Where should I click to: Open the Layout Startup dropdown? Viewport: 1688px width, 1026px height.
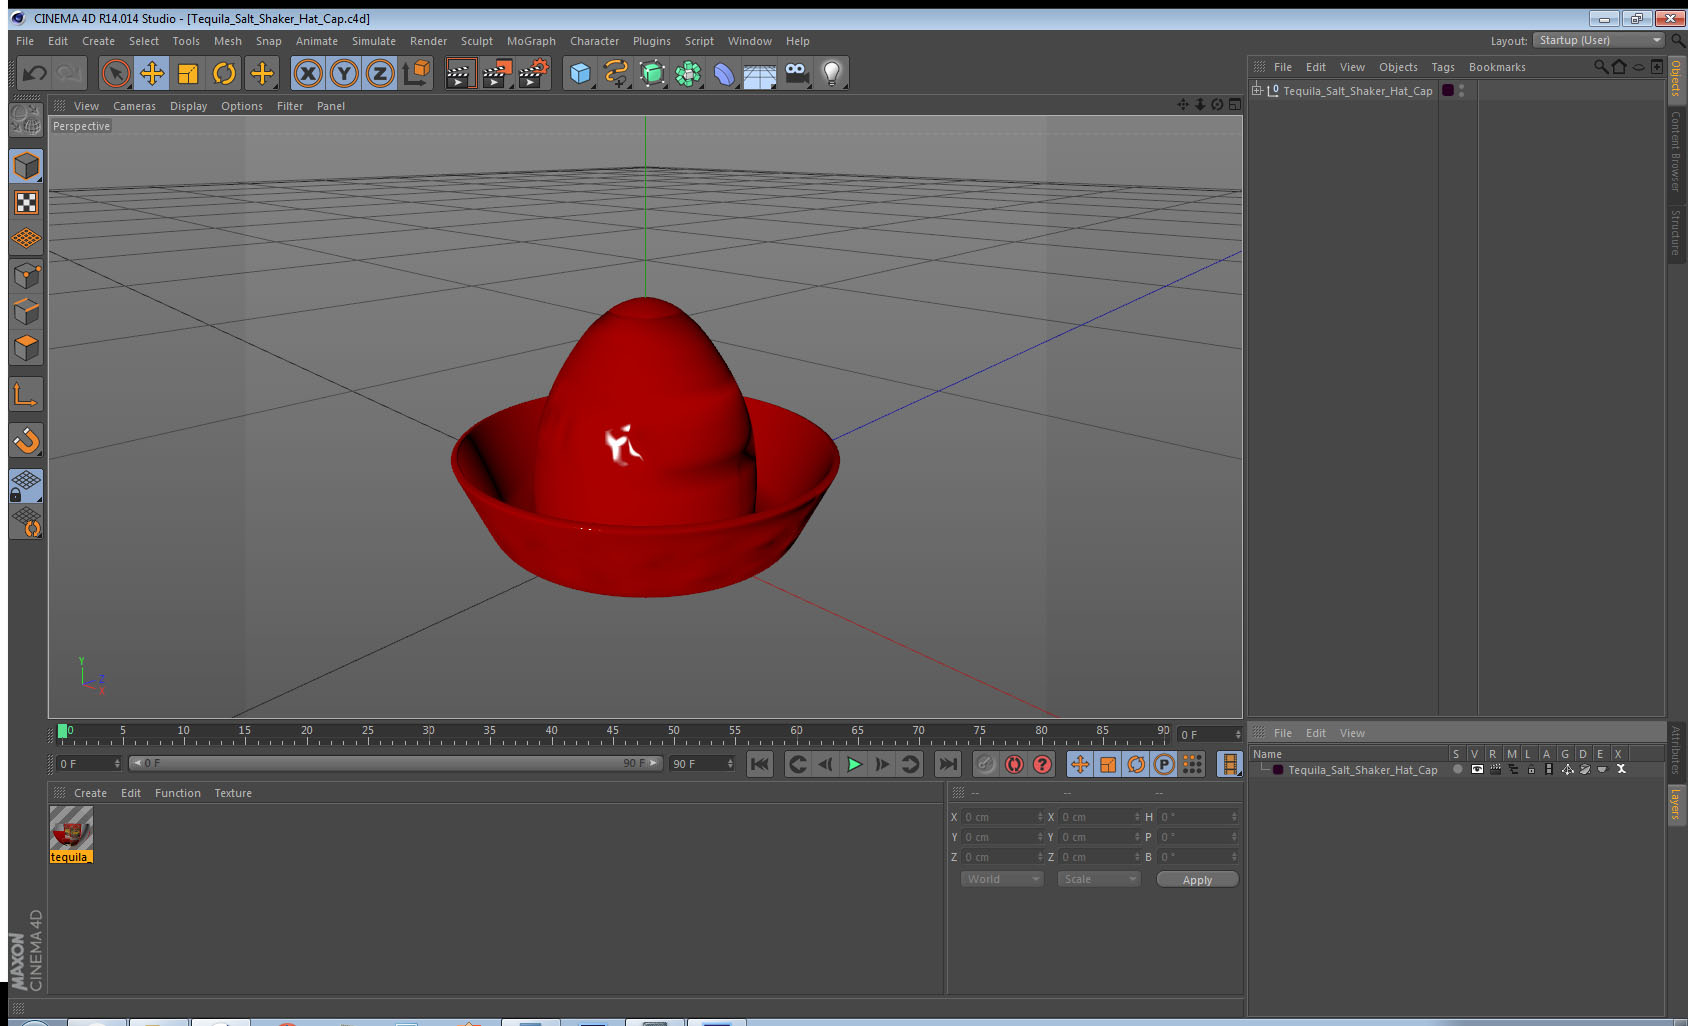coord(1599,40)
